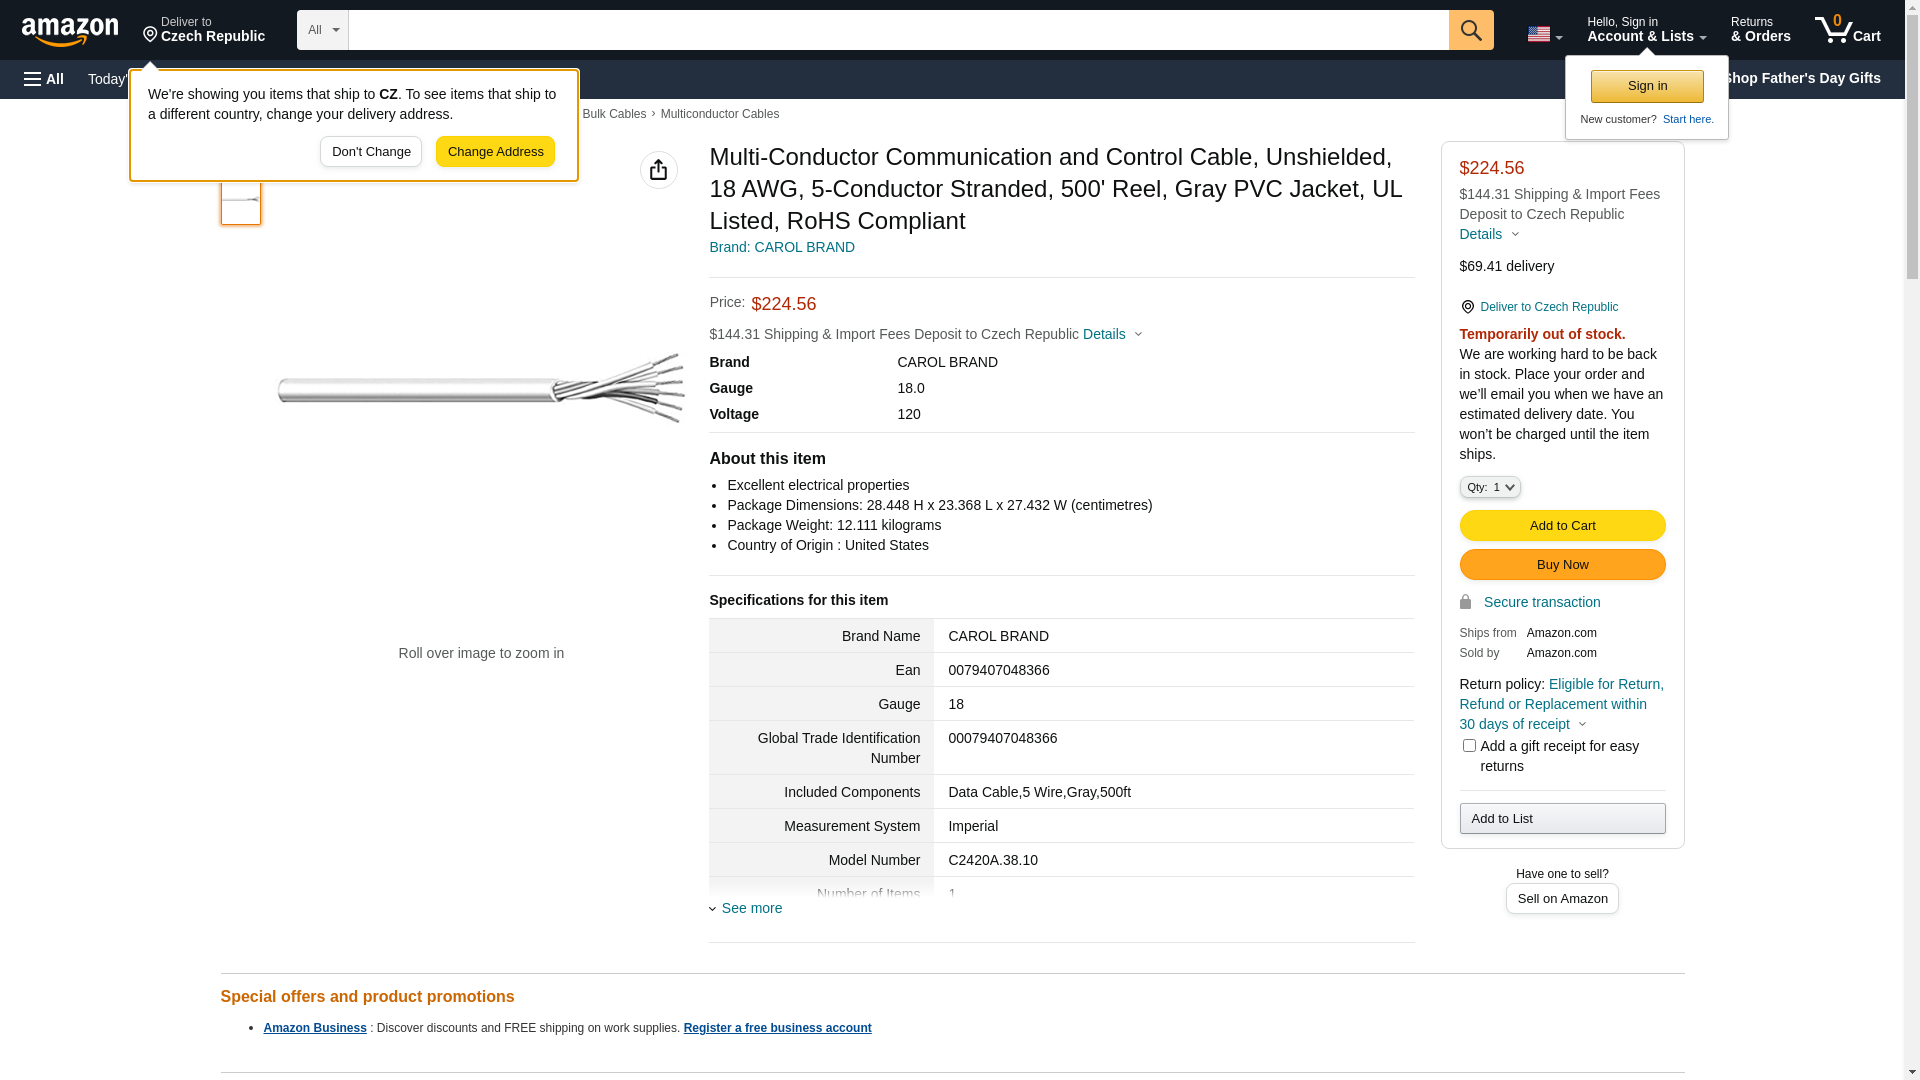The width and height of the screenshot is (1920, 1080).
Task: Click in the search input field
Action: pos(897,30)
